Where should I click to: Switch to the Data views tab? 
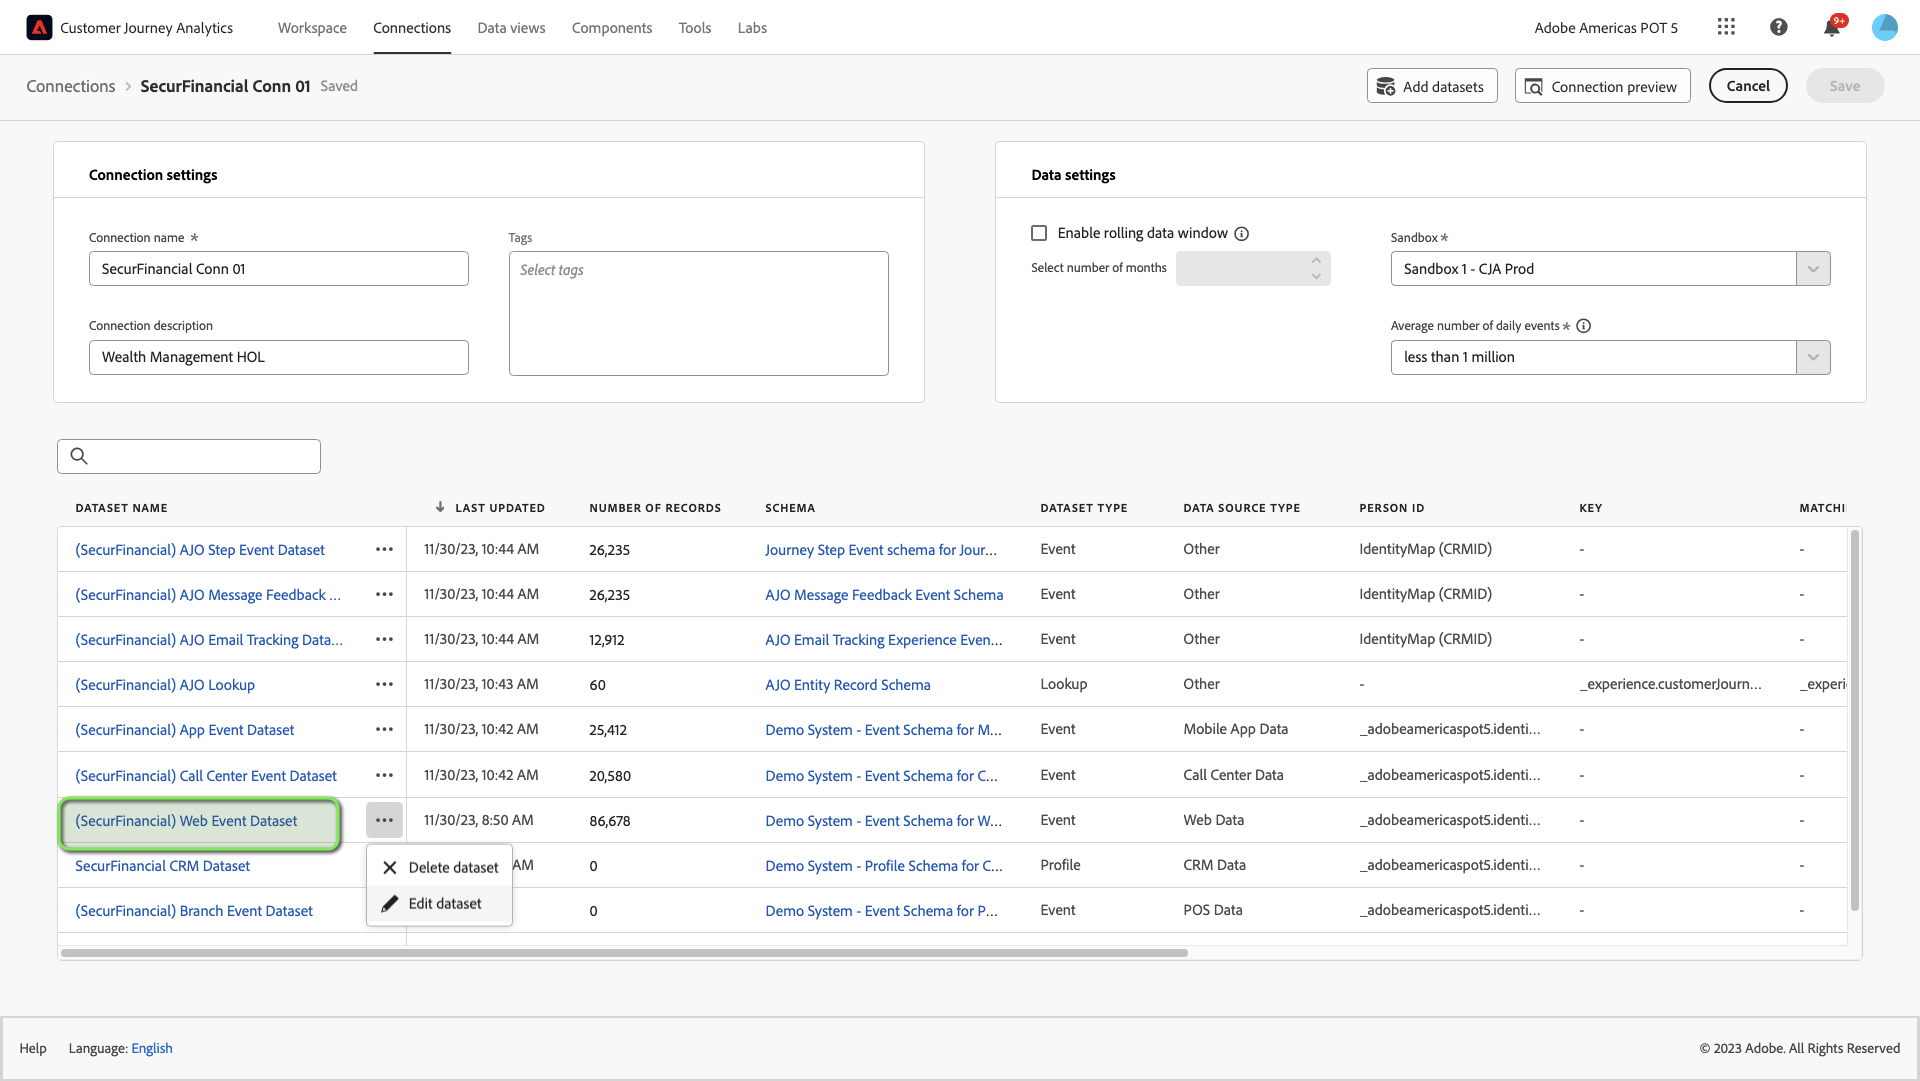(x=511, y=28)
